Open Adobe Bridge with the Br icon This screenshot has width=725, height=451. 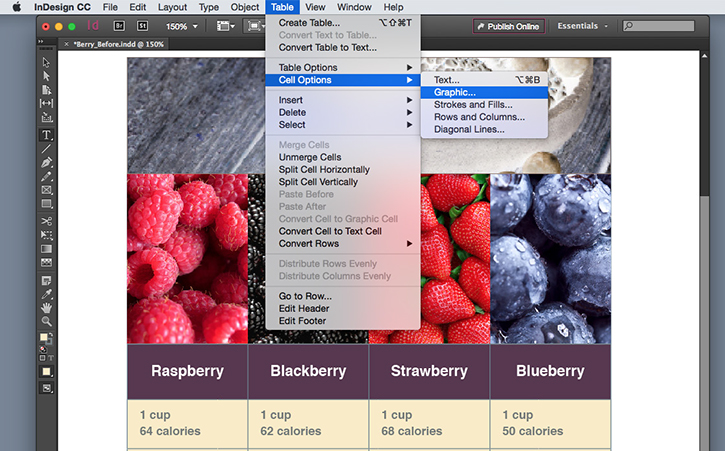[x=119, y=26]
